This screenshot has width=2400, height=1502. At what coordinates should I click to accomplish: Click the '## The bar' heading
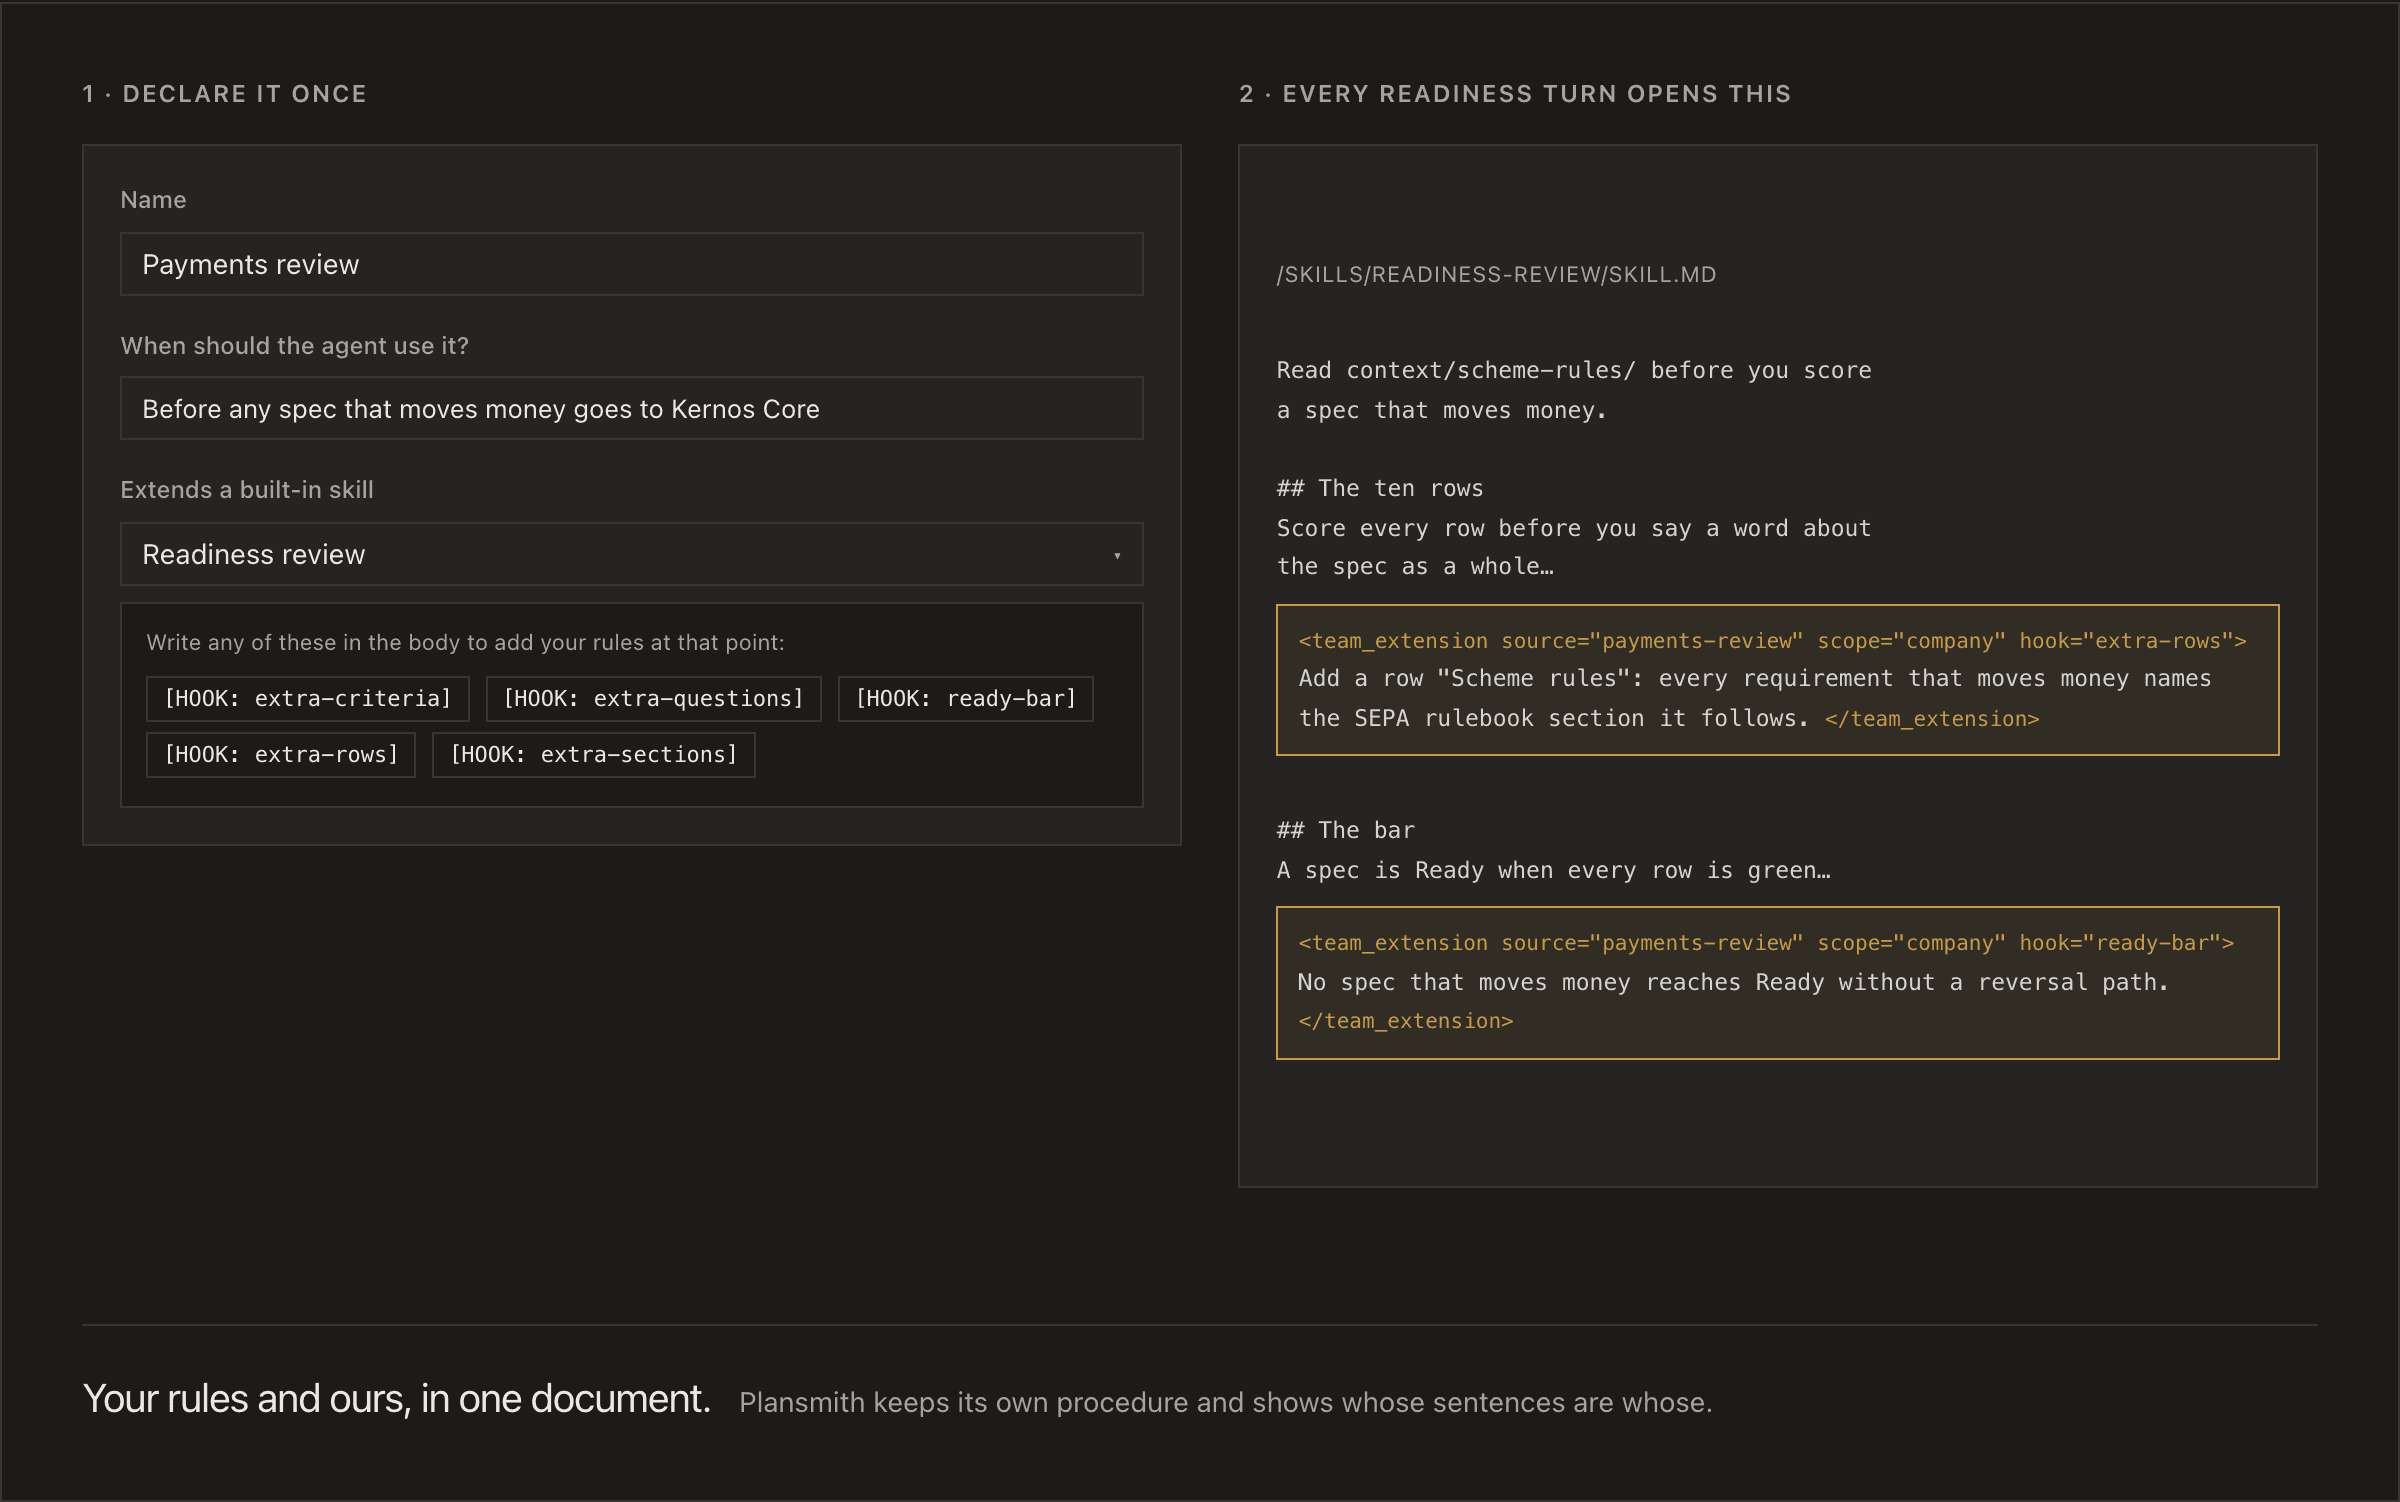click(1346, 830)
